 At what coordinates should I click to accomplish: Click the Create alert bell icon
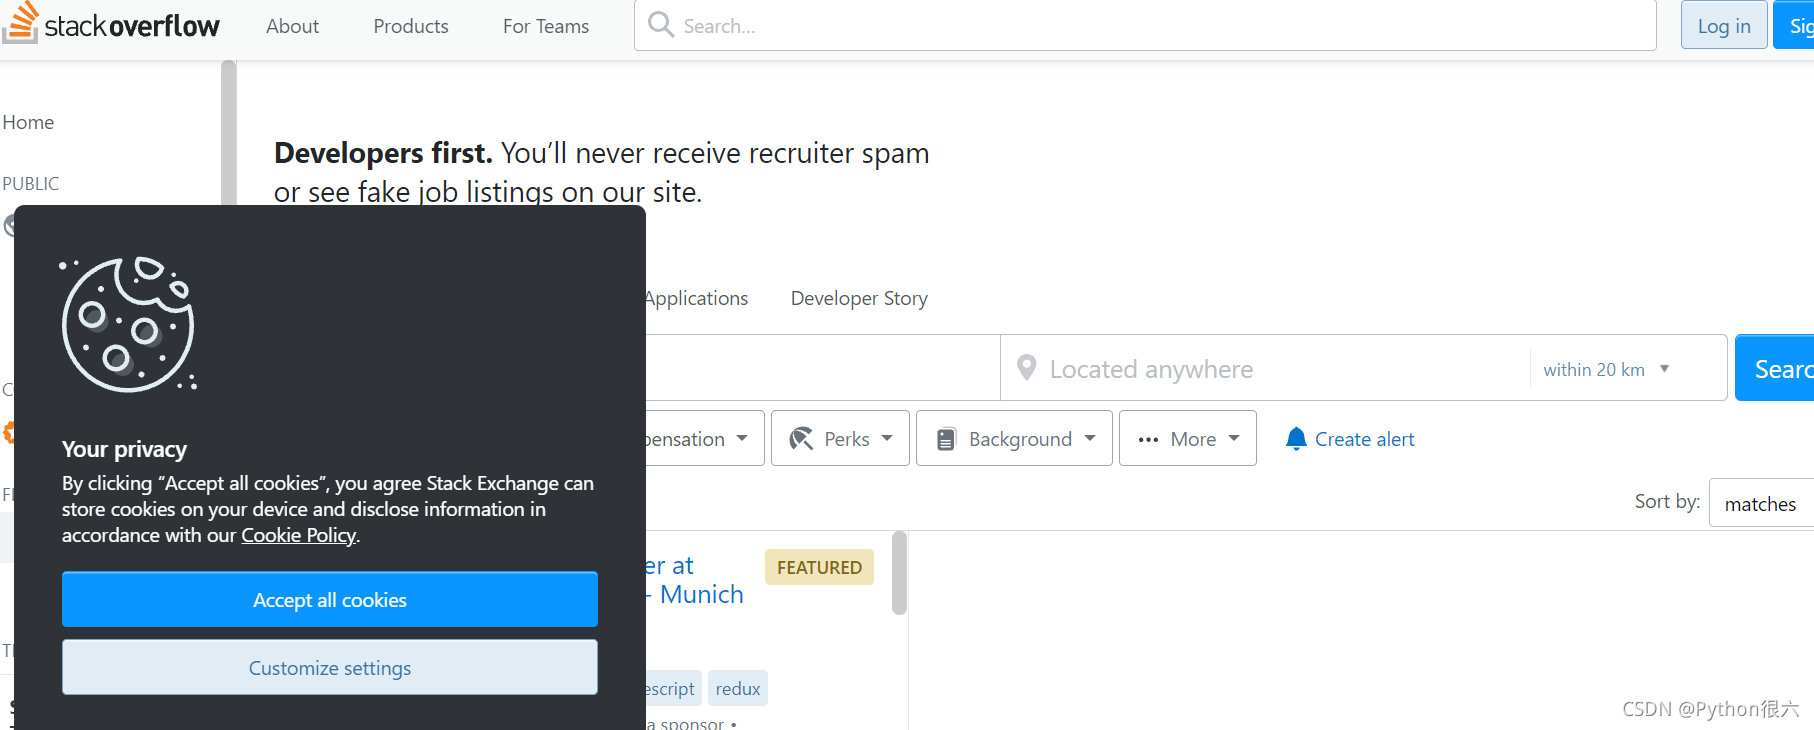coord(1296,438)
